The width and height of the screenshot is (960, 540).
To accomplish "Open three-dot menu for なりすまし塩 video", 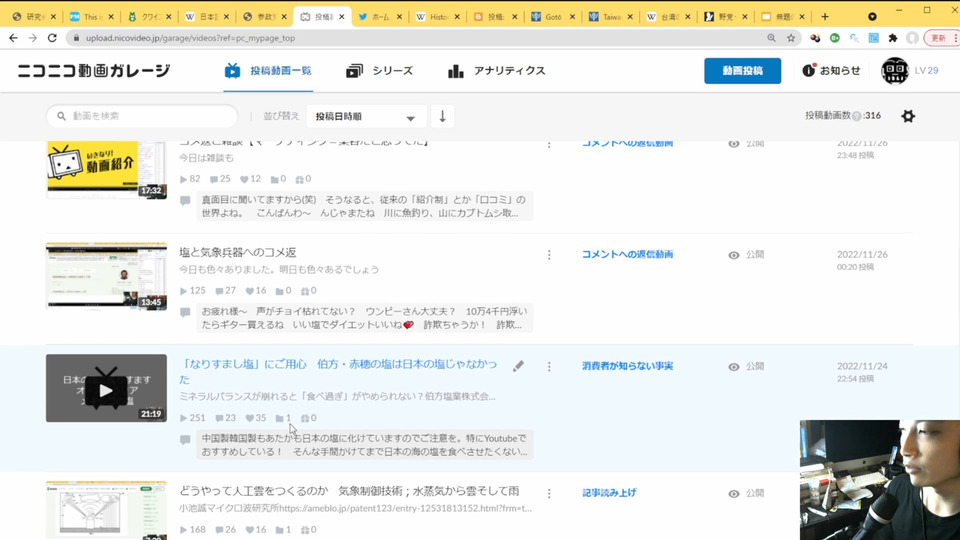I will [x=549, y=367].
